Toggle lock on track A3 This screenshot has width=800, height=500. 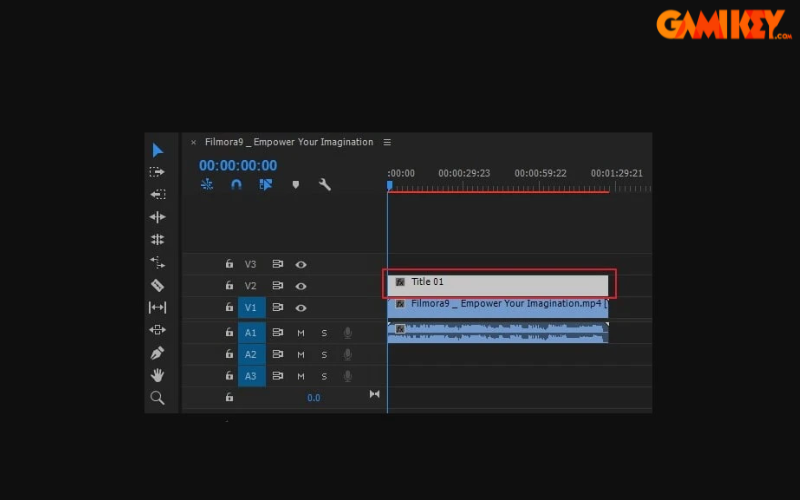tap(229, 376)
